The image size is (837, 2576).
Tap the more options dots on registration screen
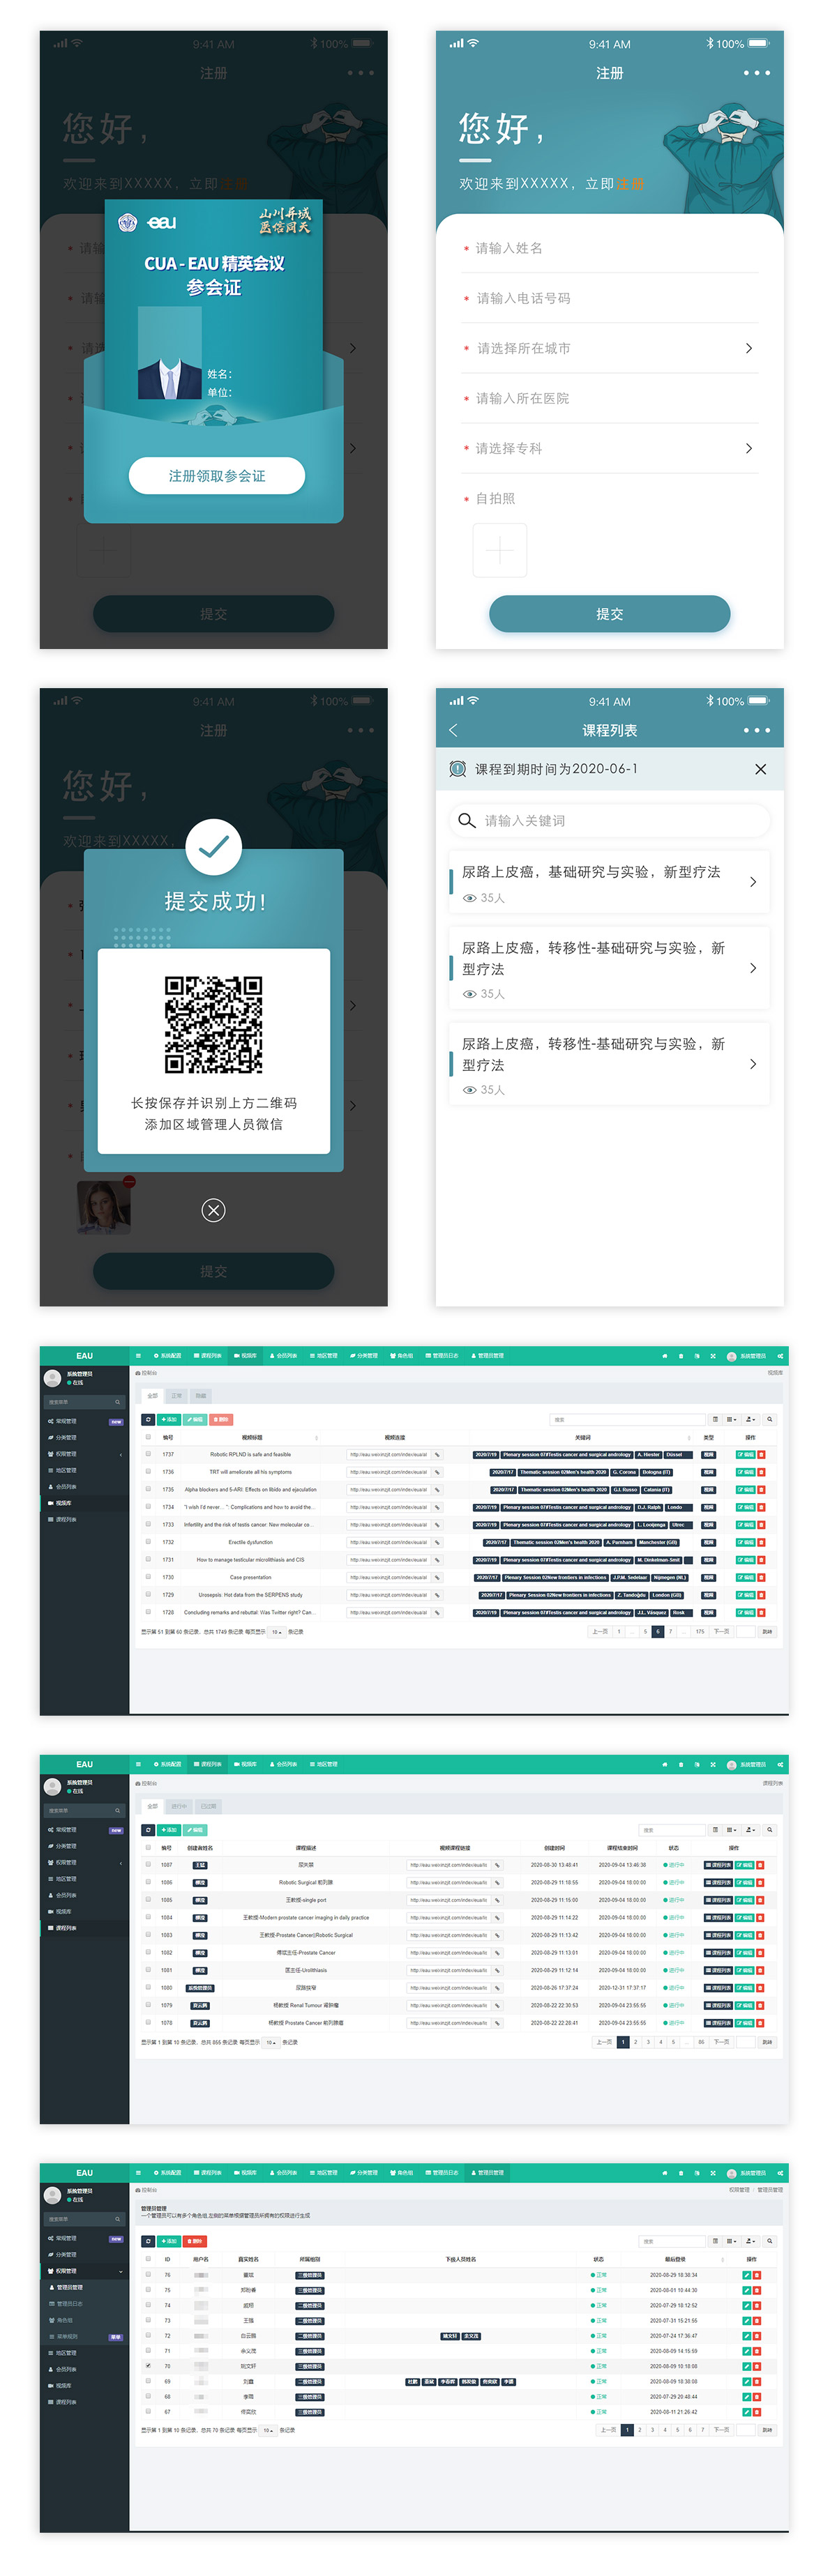[x=756, y=73]
